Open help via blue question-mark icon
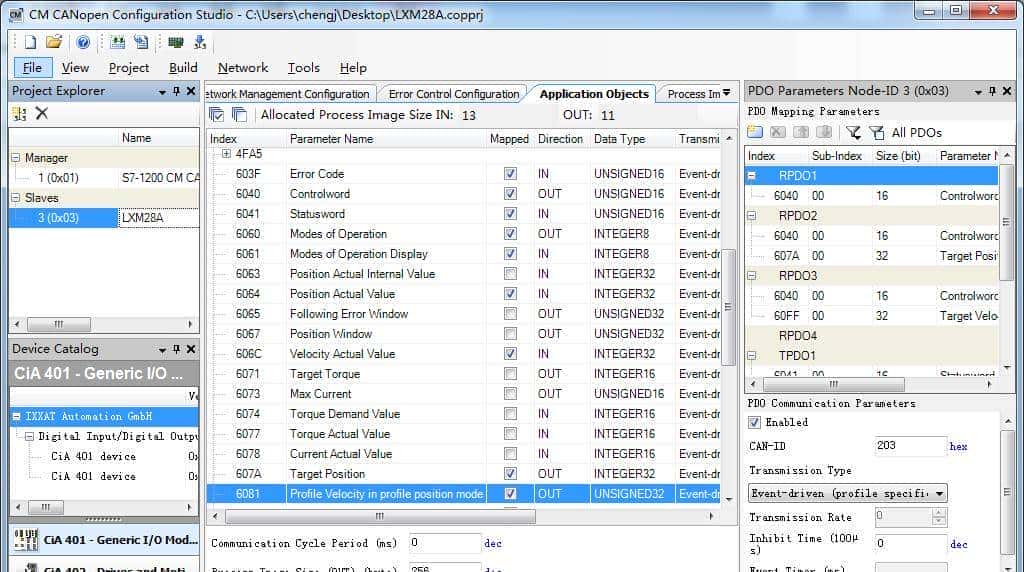This screenshot has height=572, width=1024. pos(84,42)
